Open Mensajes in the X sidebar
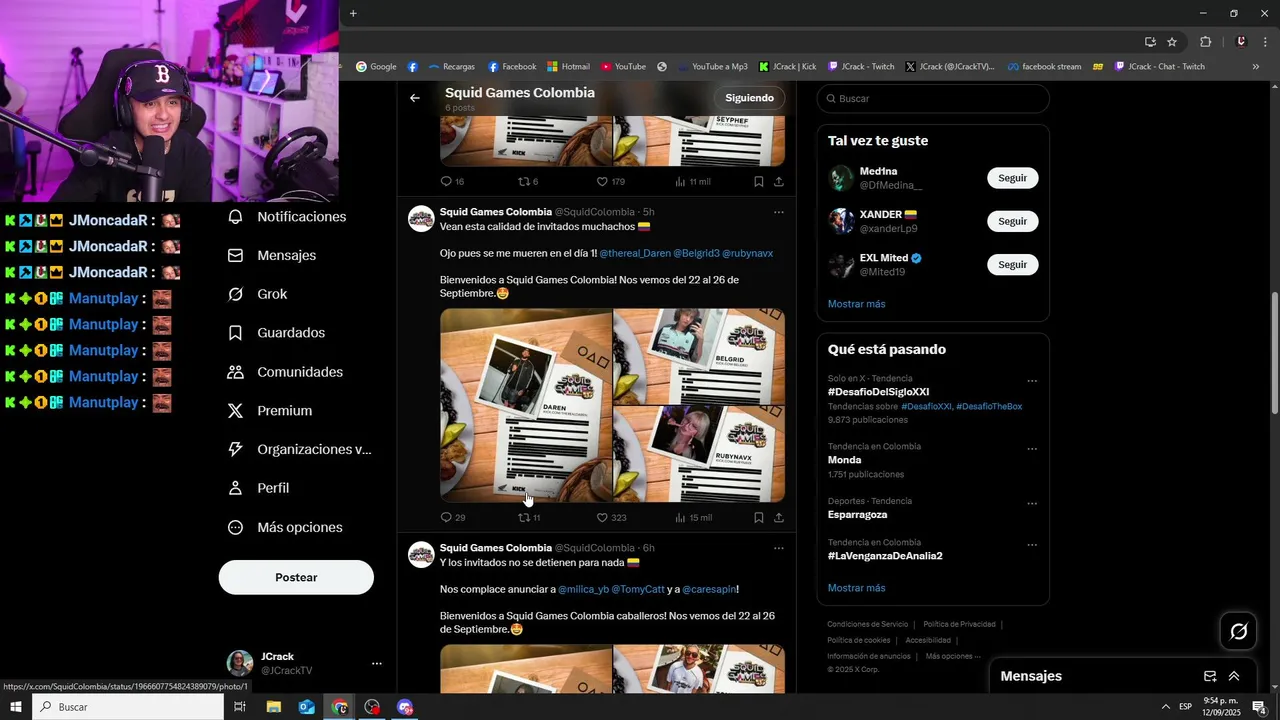This screenshot has width=1280, height=720. pos(272,256)
